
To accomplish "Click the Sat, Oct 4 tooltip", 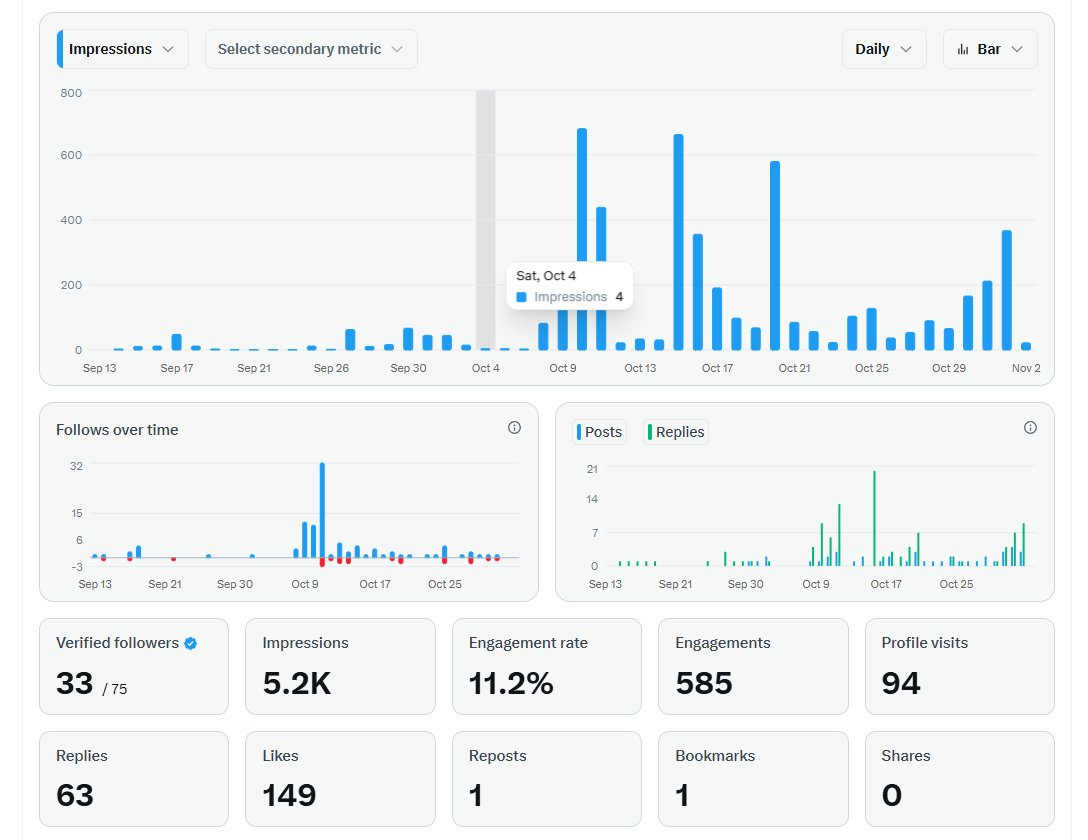I will (570, 286).
